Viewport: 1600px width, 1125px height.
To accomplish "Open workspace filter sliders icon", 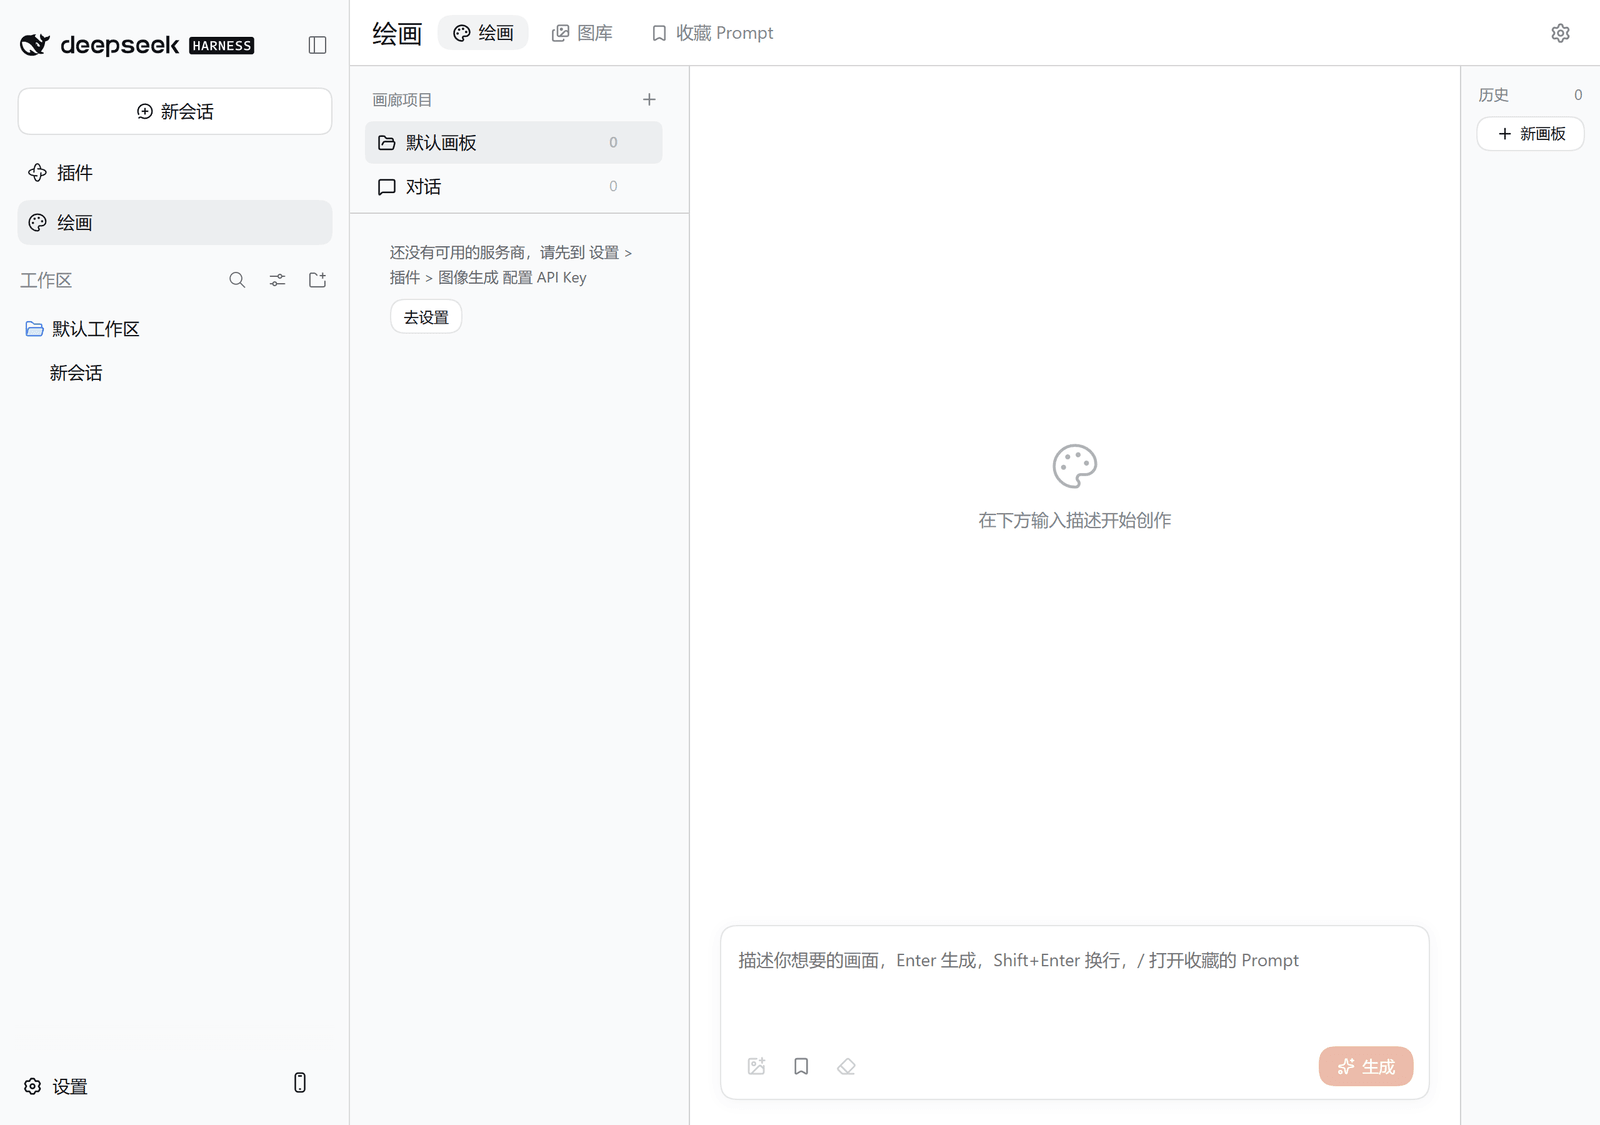I will coord(277,280).
